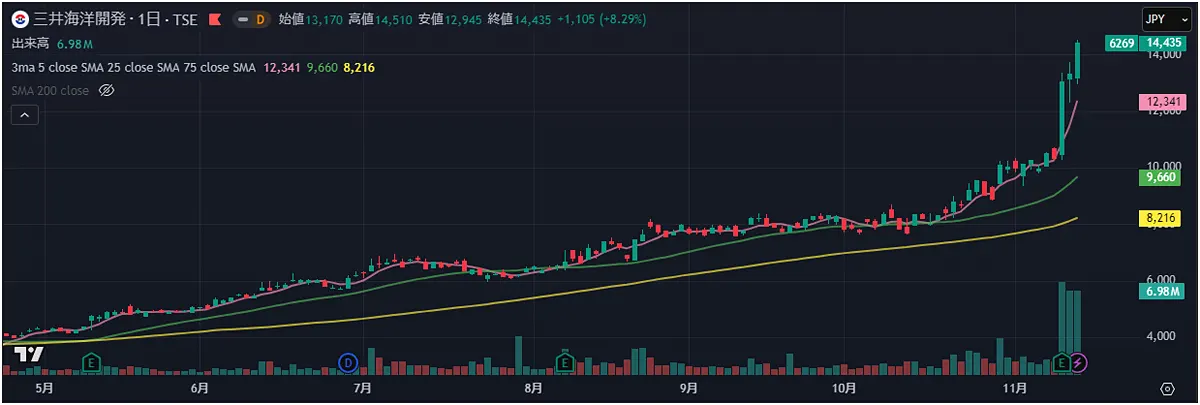1200x405 pixels.
Task: Show the hidden SMA 200 indicator
Action: point(107,91)
